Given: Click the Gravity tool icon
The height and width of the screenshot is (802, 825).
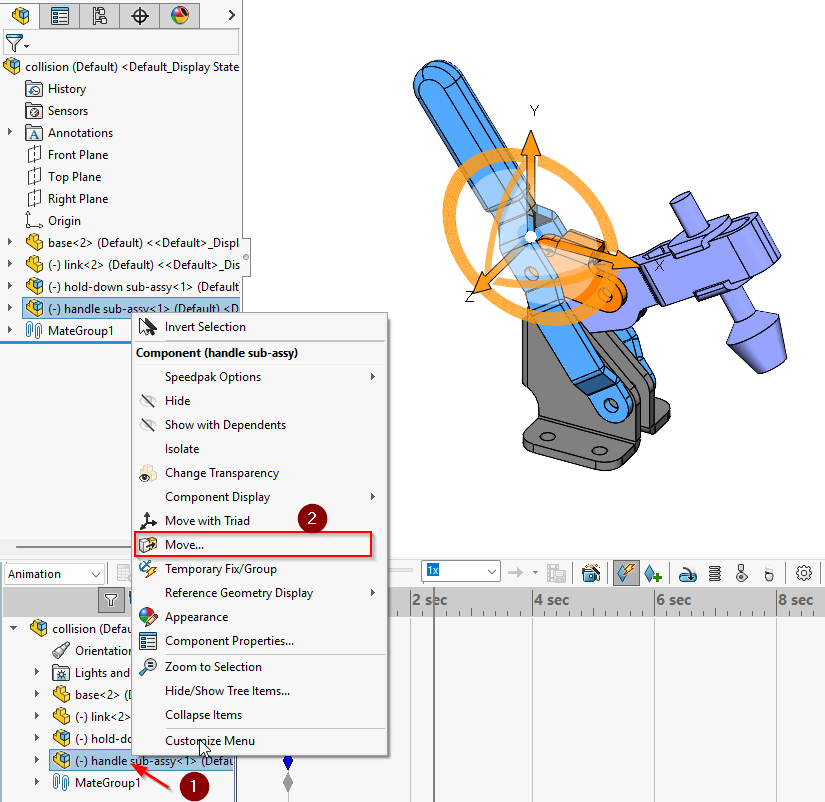Looking at the screenshot, I should coord(768,573).
